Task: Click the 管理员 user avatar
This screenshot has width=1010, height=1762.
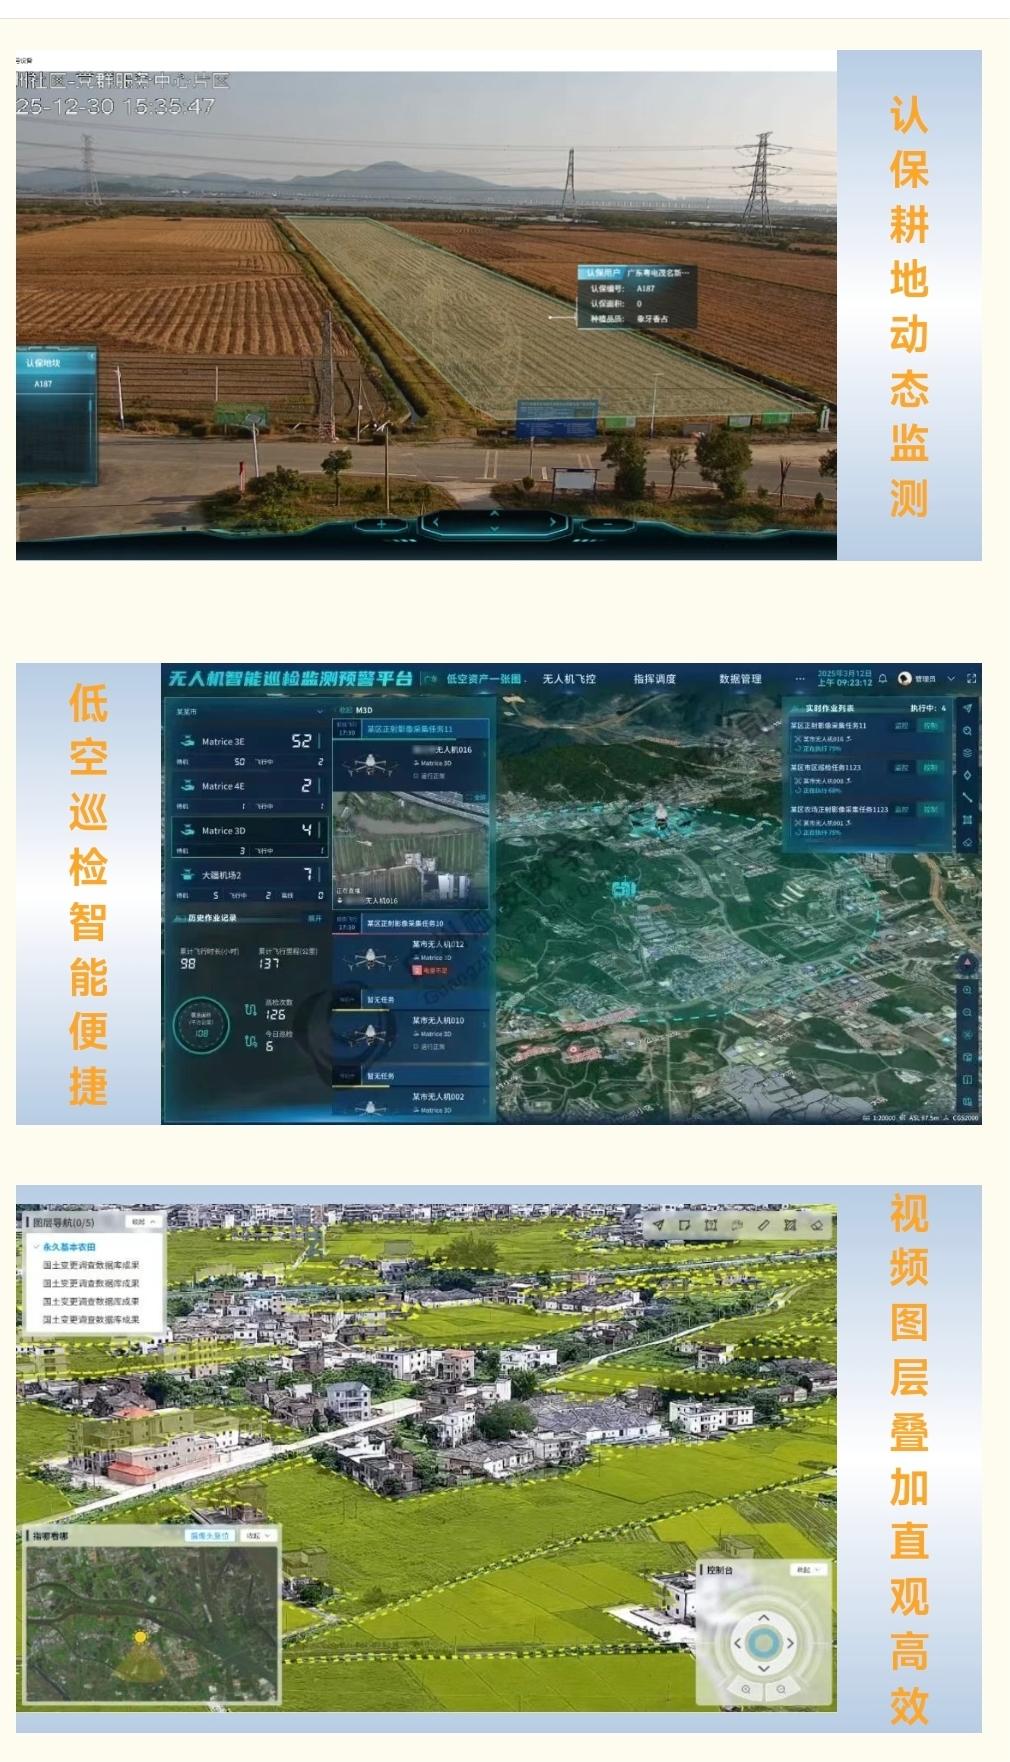Action: click(905, 678)
